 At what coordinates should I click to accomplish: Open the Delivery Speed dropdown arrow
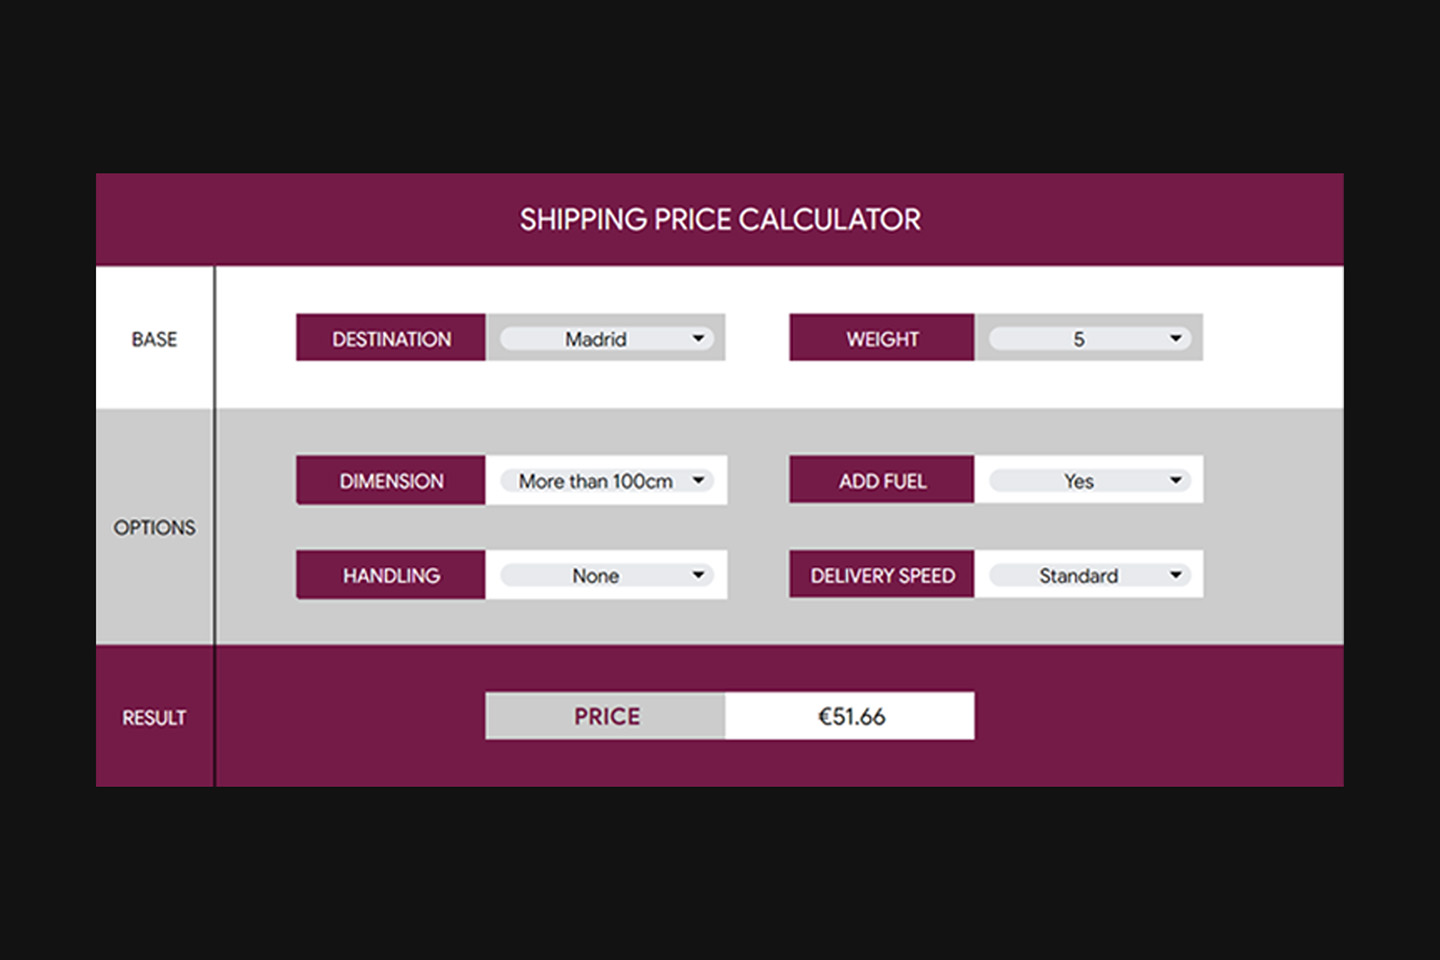[x=1176, y=575]
